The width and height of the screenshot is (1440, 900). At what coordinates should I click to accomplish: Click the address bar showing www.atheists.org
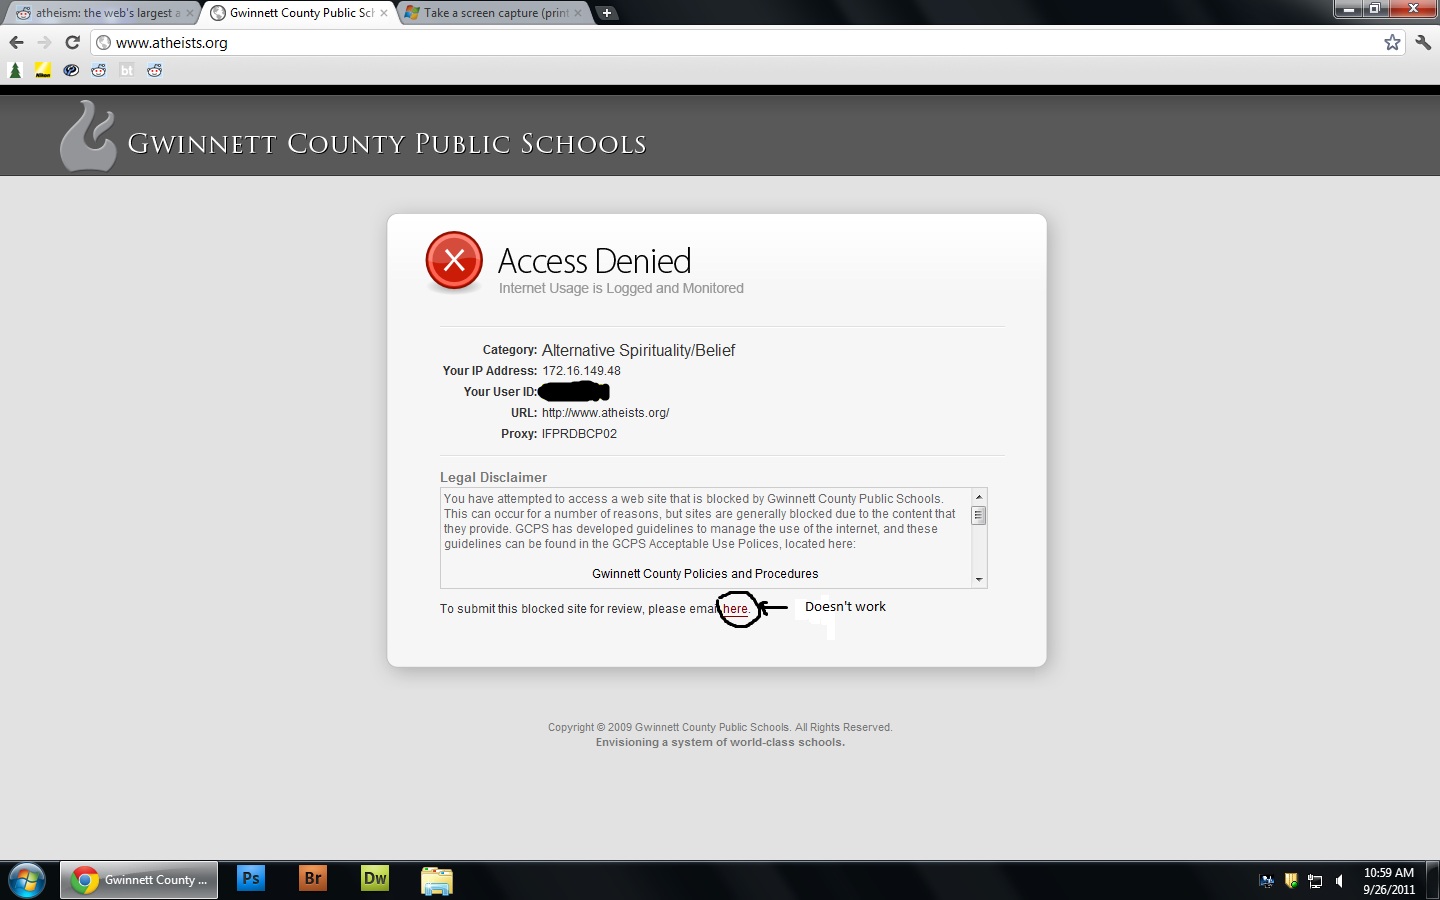[x=700, y=42]
